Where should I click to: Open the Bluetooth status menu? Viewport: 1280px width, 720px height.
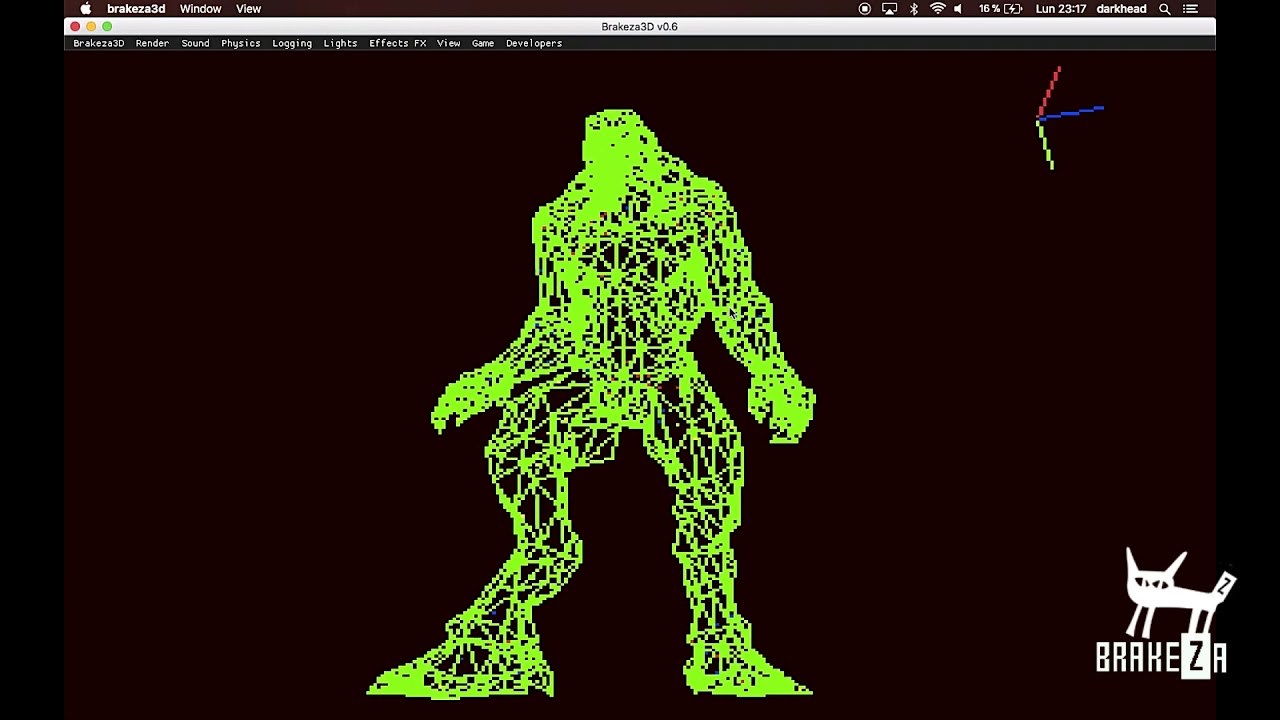914,9
